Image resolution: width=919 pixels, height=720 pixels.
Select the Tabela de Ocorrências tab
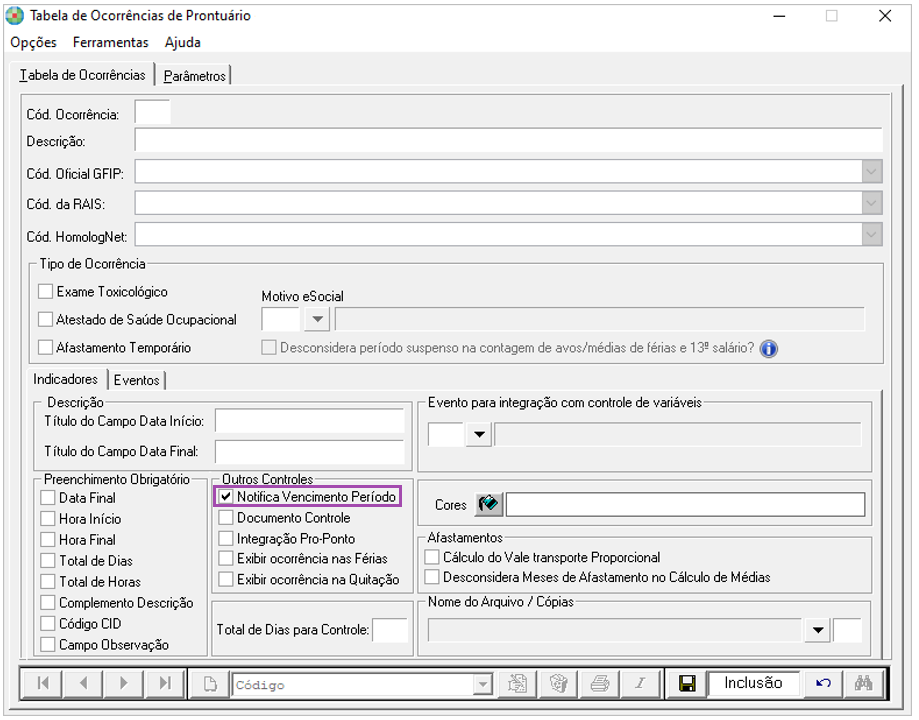point(83,75)
